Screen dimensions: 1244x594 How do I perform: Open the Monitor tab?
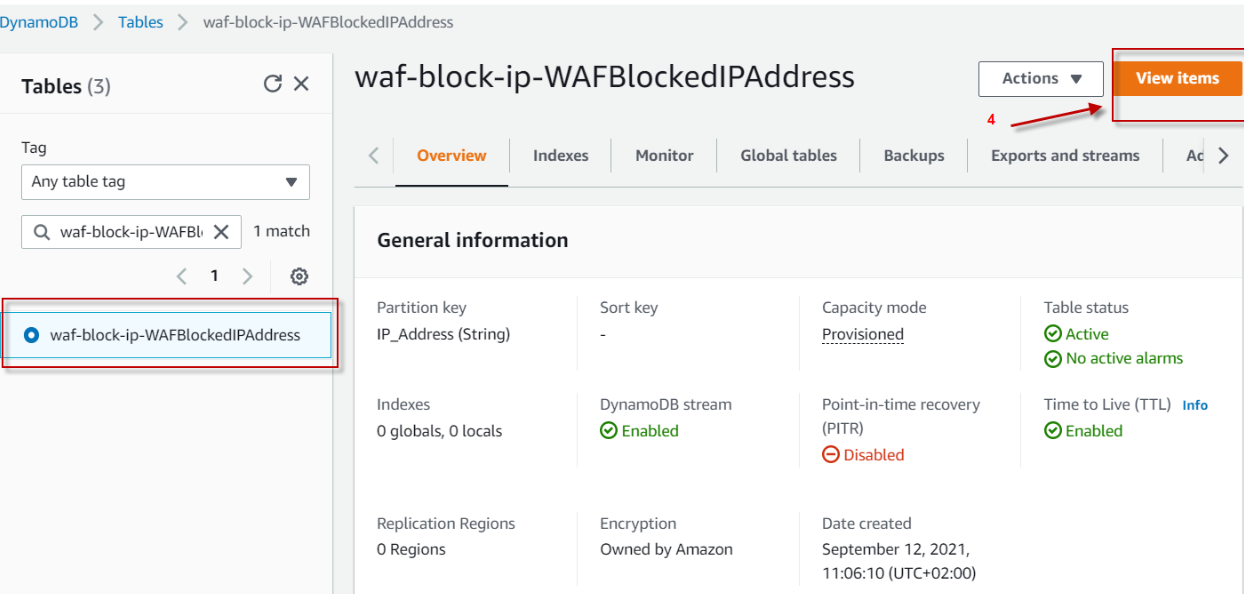pyautogui.click(x=664, y=156)
